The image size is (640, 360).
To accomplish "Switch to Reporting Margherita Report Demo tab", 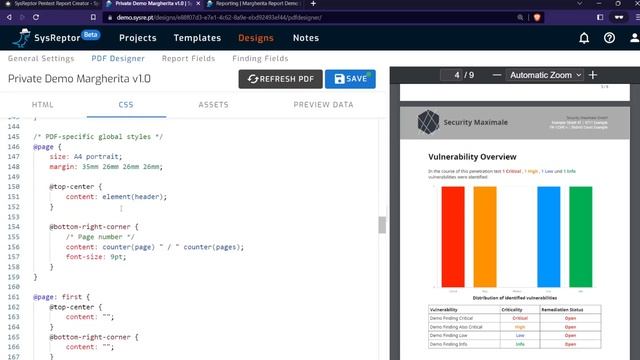I will (x=253, y=4).
